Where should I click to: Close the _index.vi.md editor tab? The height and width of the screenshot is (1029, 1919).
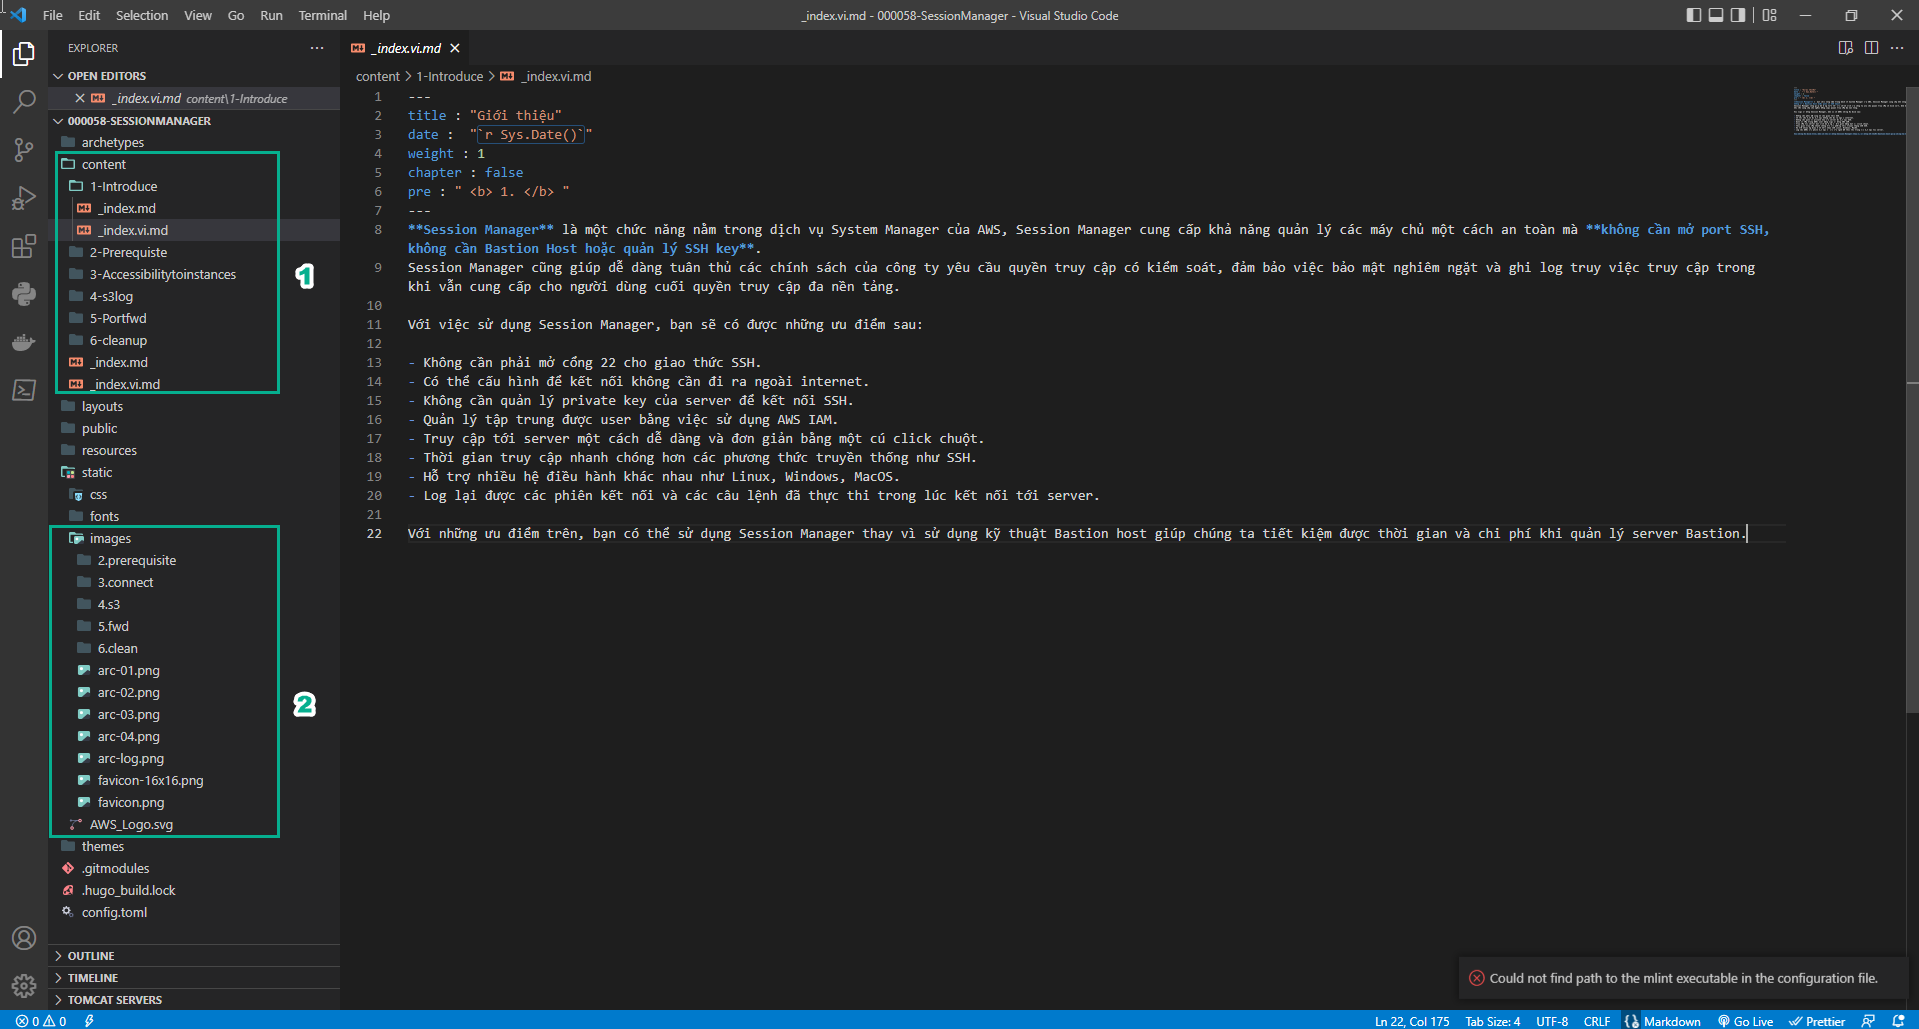click(455, 48)
